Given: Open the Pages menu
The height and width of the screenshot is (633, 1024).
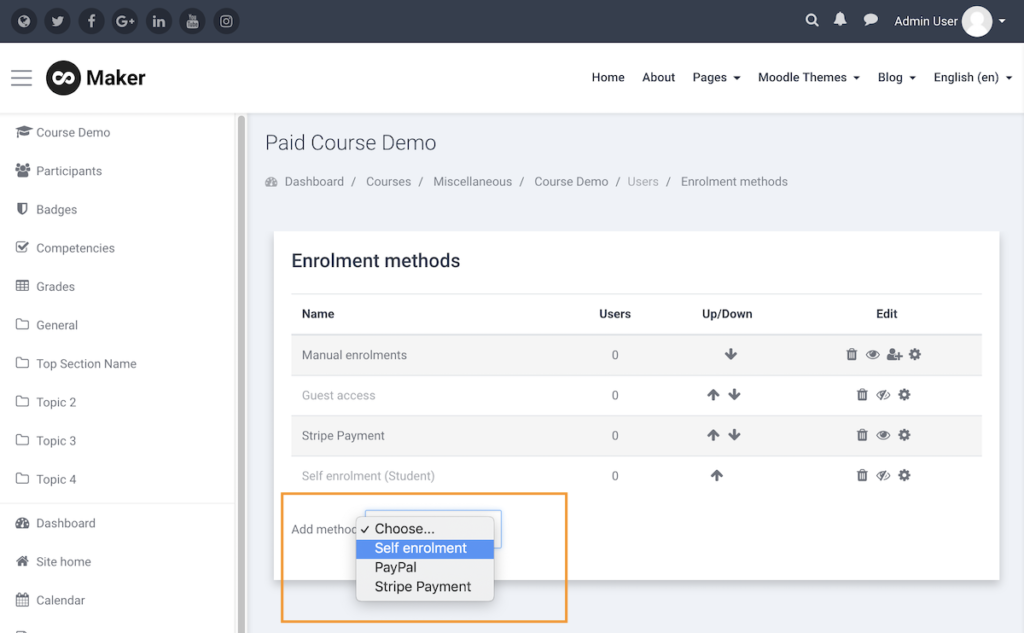Looking at the screenshot, I should [716, 76].
